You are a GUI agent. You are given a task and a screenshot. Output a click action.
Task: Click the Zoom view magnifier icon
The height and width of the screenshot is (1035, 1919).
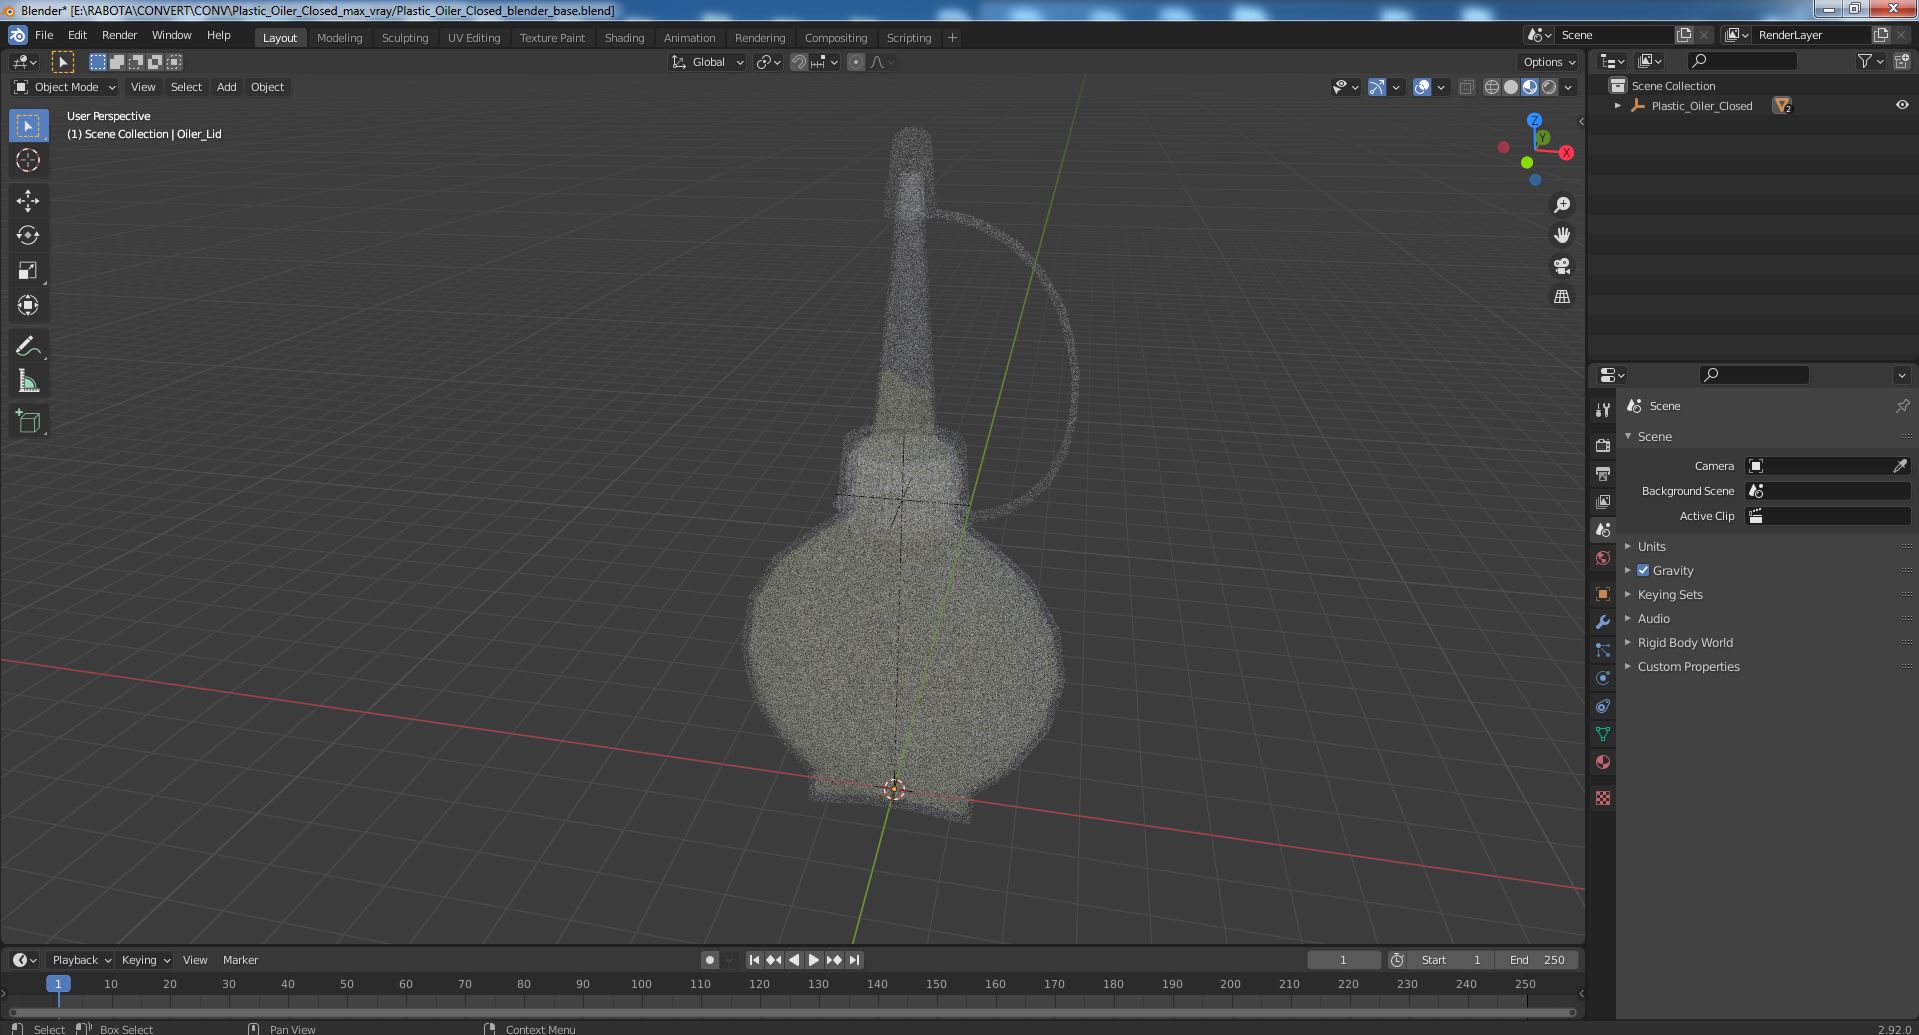coord(1562,205)
